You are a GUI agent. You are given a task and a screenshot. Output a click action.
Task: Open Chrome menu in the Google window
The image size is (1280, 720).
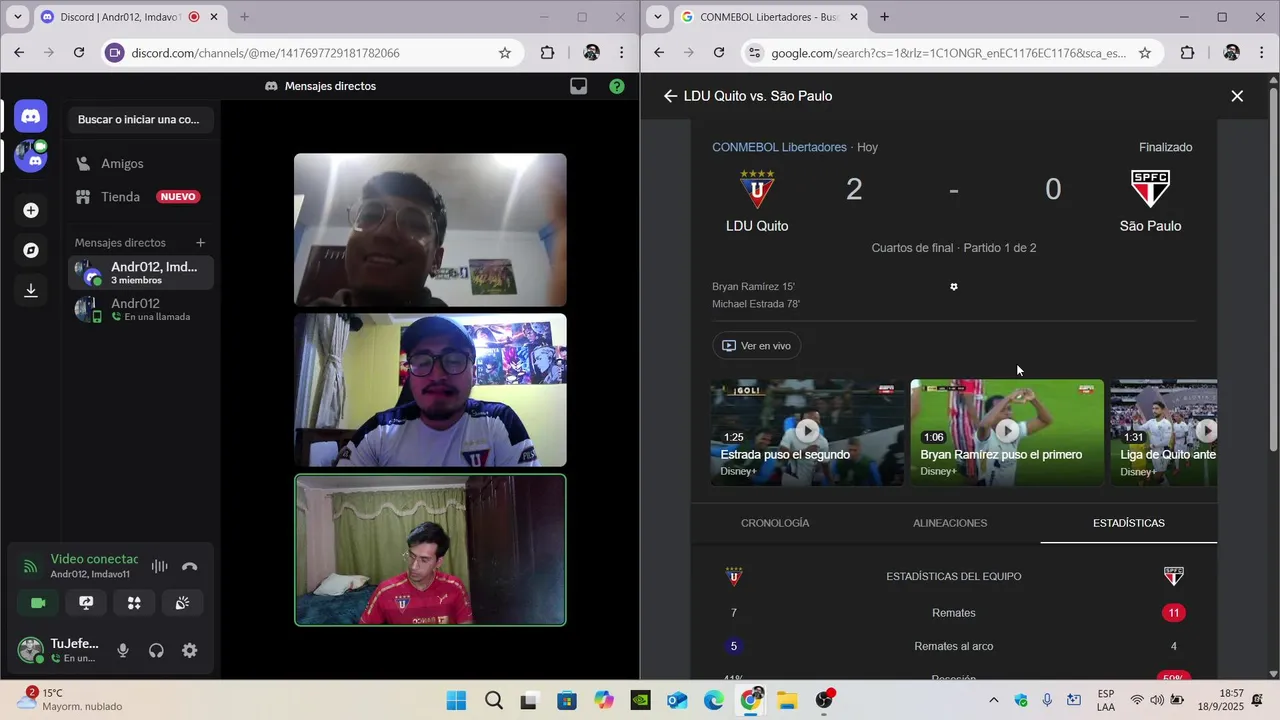1262,53
